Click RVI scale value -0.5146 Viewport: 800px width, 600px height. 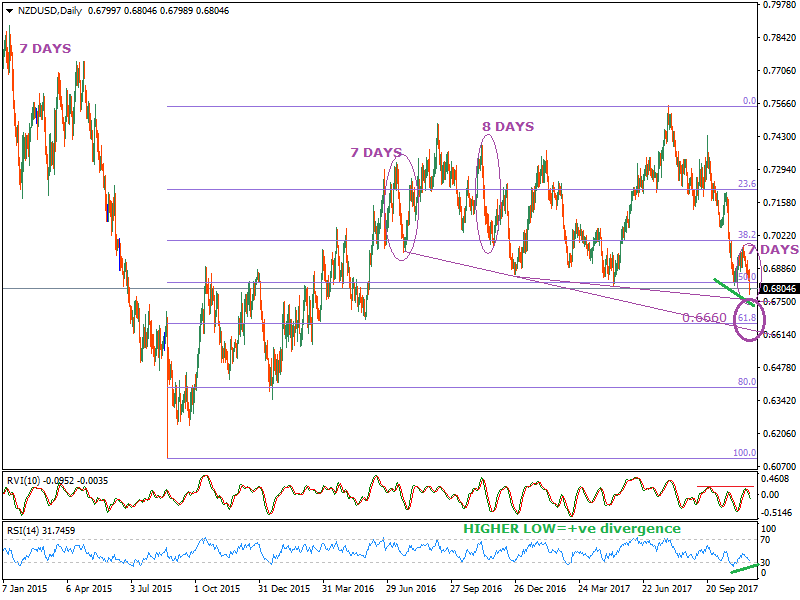point(775,512)
